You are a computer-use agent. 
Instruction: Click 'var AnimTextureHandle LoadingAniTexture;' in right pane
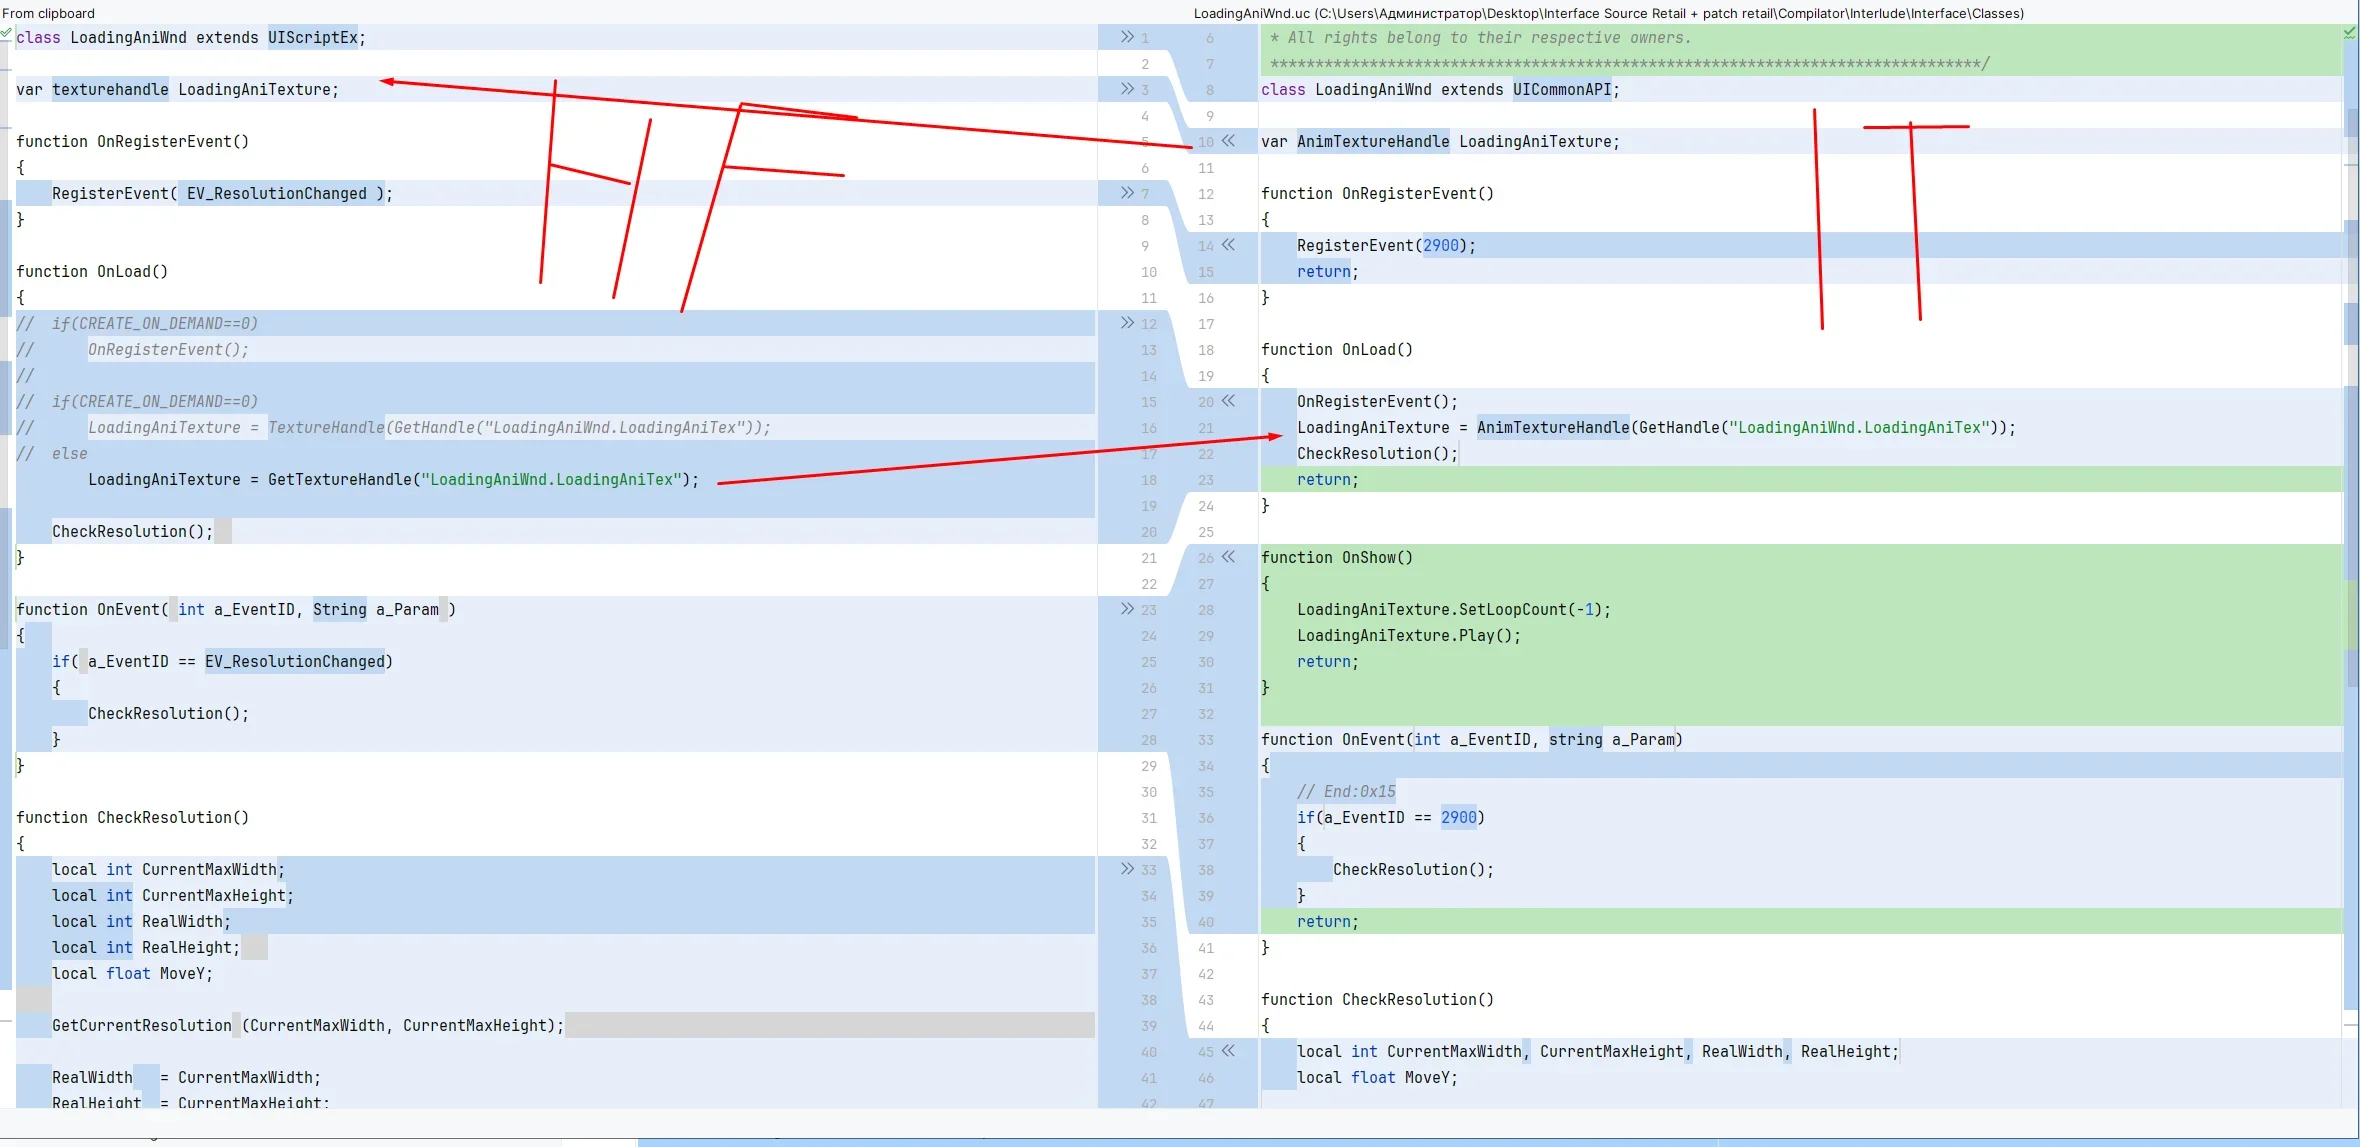coord(1440,141)
